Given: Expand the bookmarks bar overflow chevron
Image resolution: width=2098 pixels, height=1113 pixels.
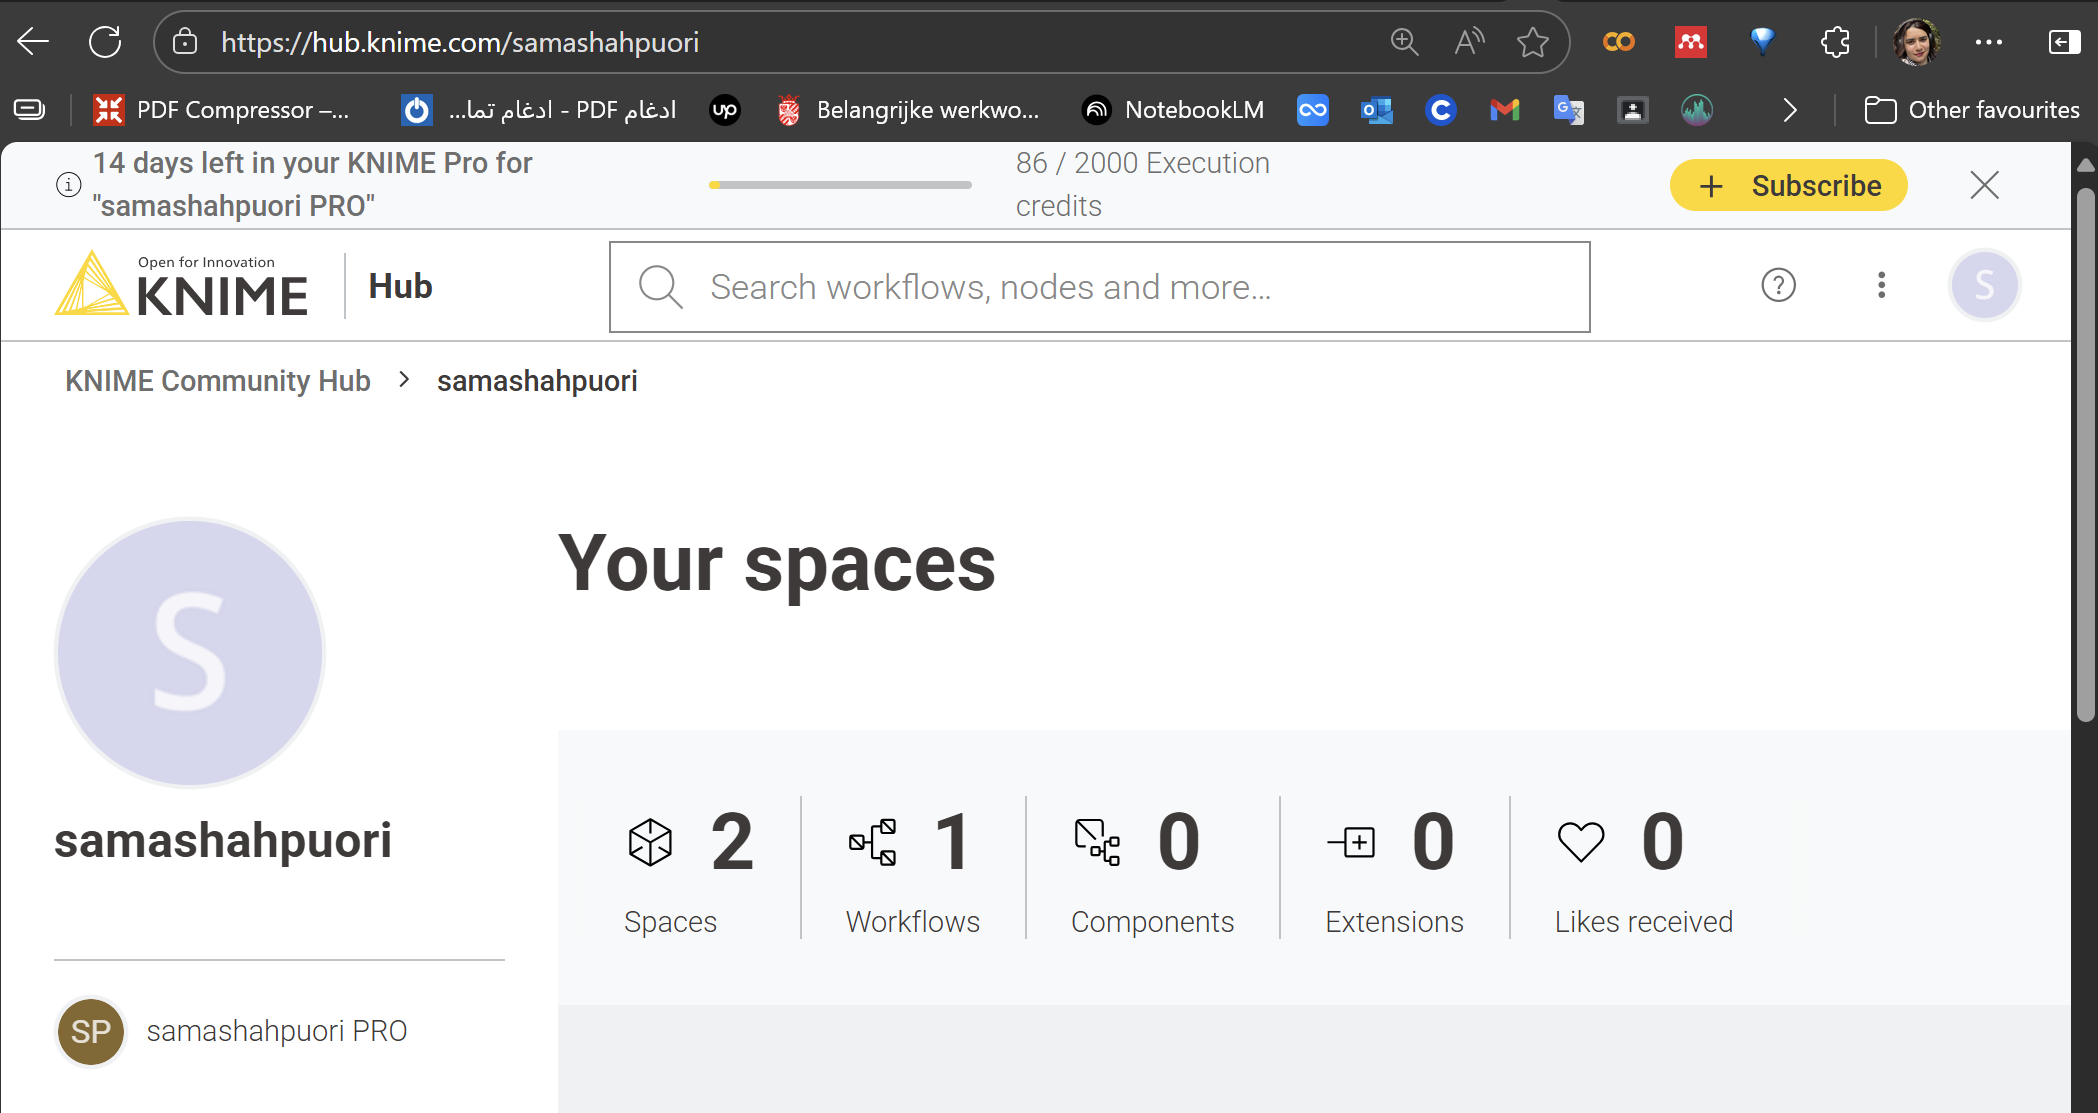Looking at the screenshot, I should click(1790, 110).
